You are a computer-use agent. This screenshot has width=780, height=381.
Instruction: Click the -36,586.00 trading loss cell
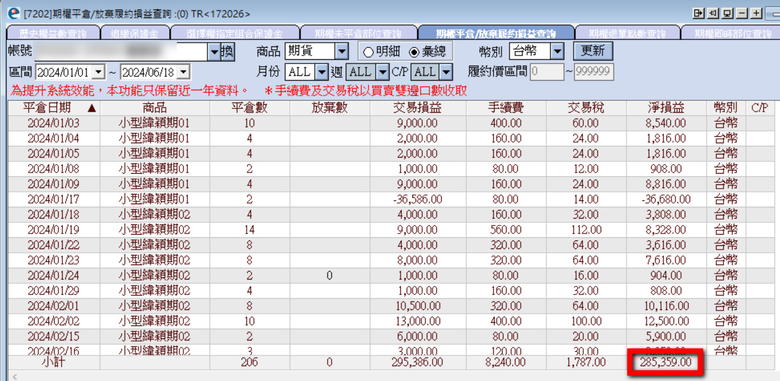(418, 199)
